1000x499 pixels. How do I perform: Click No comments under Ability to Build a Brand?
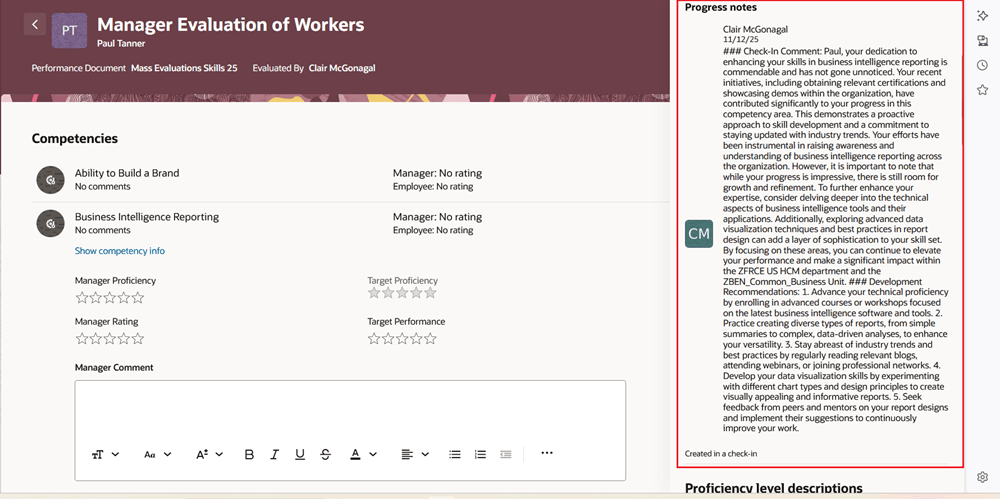click(103, 186)
